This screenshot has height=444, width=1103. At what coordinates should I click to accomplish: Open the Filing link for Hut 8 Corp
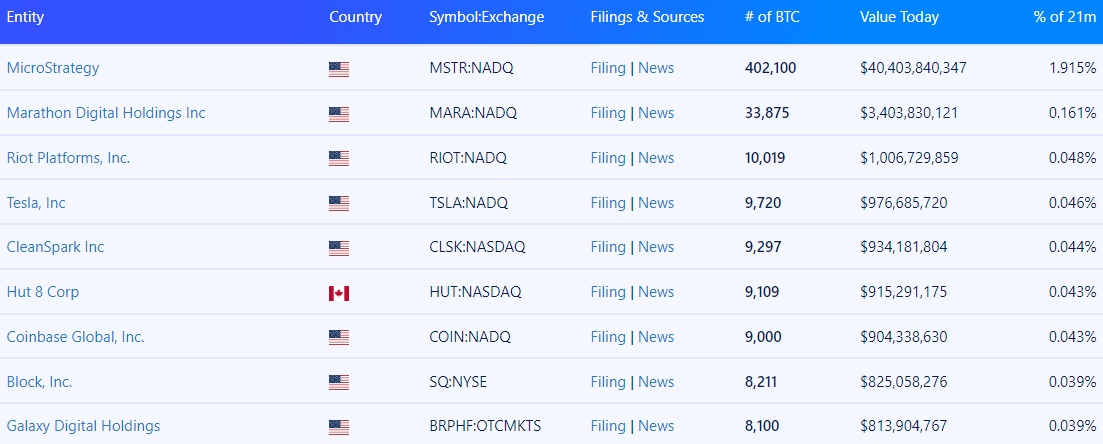[608, 292]
